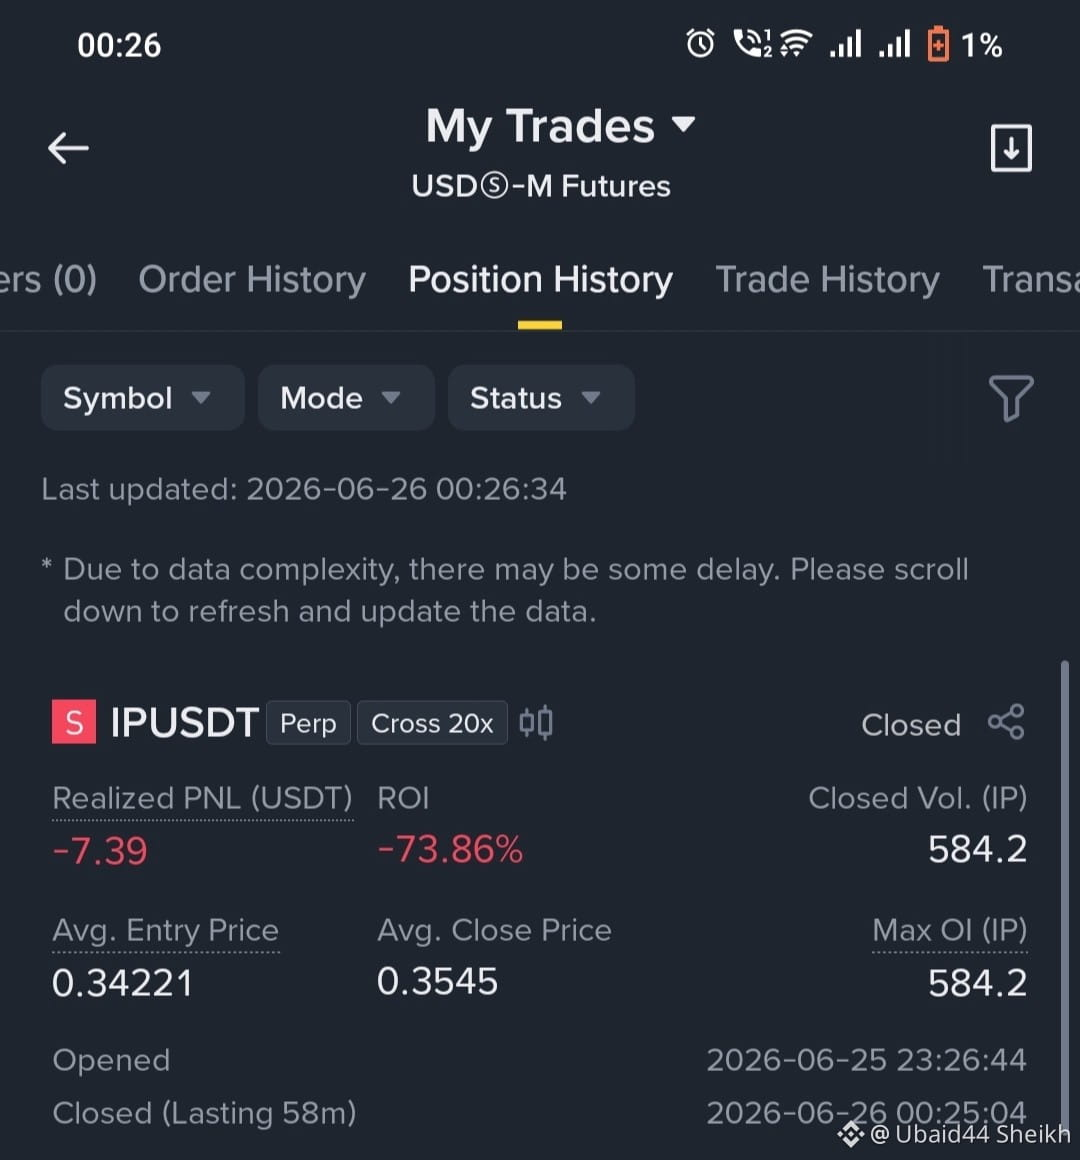Select the Position History tab

click(541, 280)
